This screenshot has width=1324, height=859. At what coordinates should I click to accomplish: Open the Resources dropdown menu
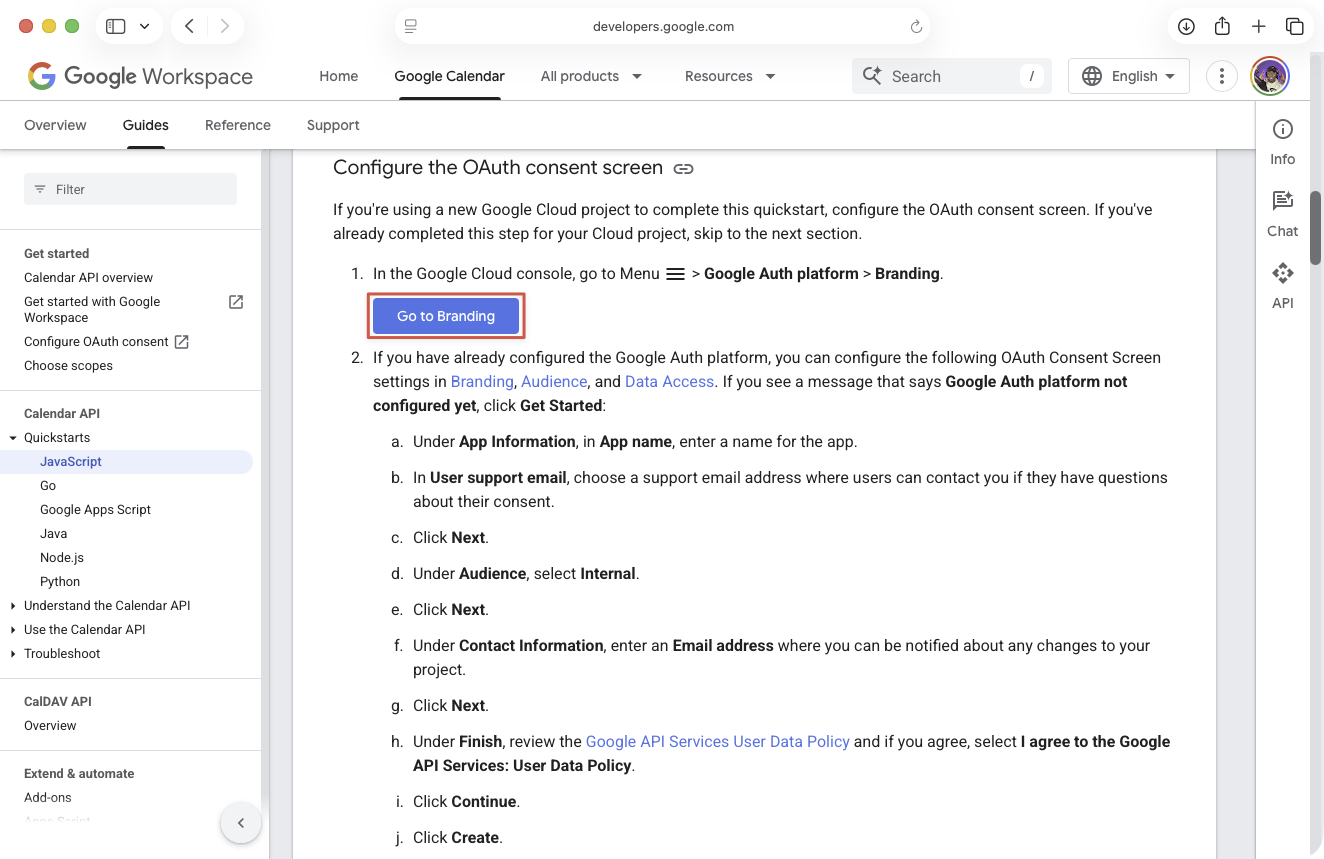point(730,76)
